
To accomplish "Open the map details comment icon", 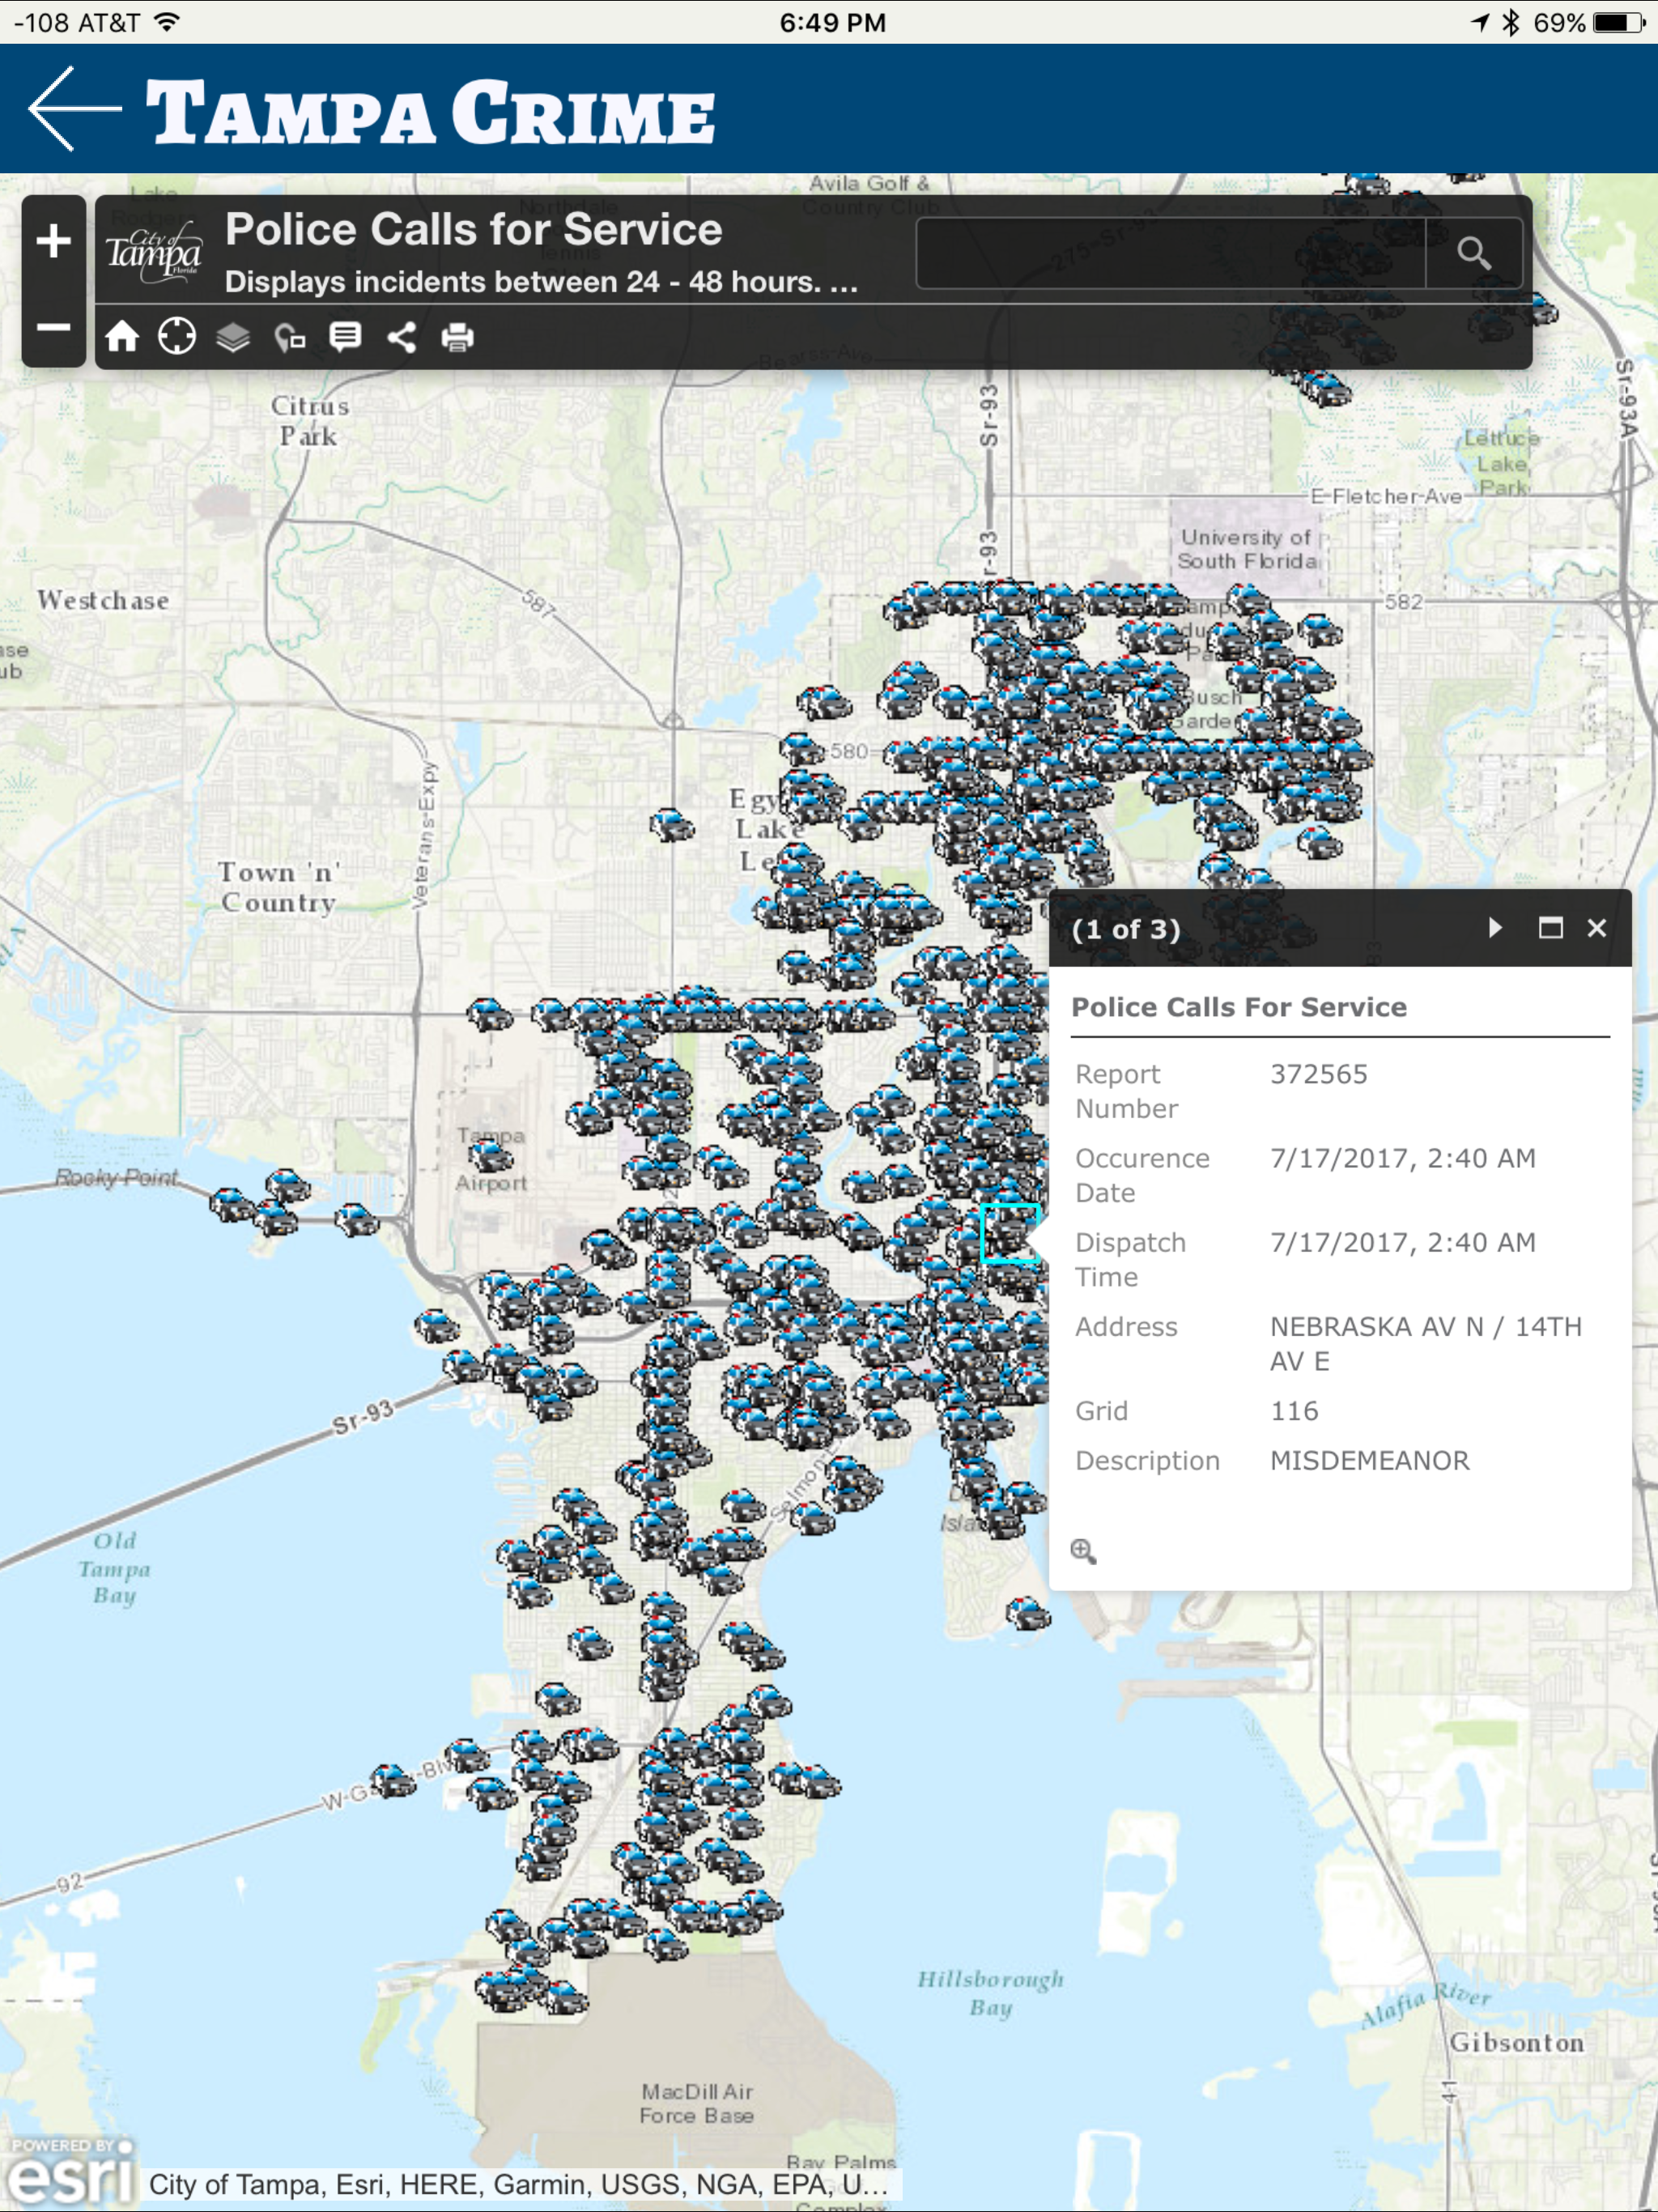I will tap(345, 337).
